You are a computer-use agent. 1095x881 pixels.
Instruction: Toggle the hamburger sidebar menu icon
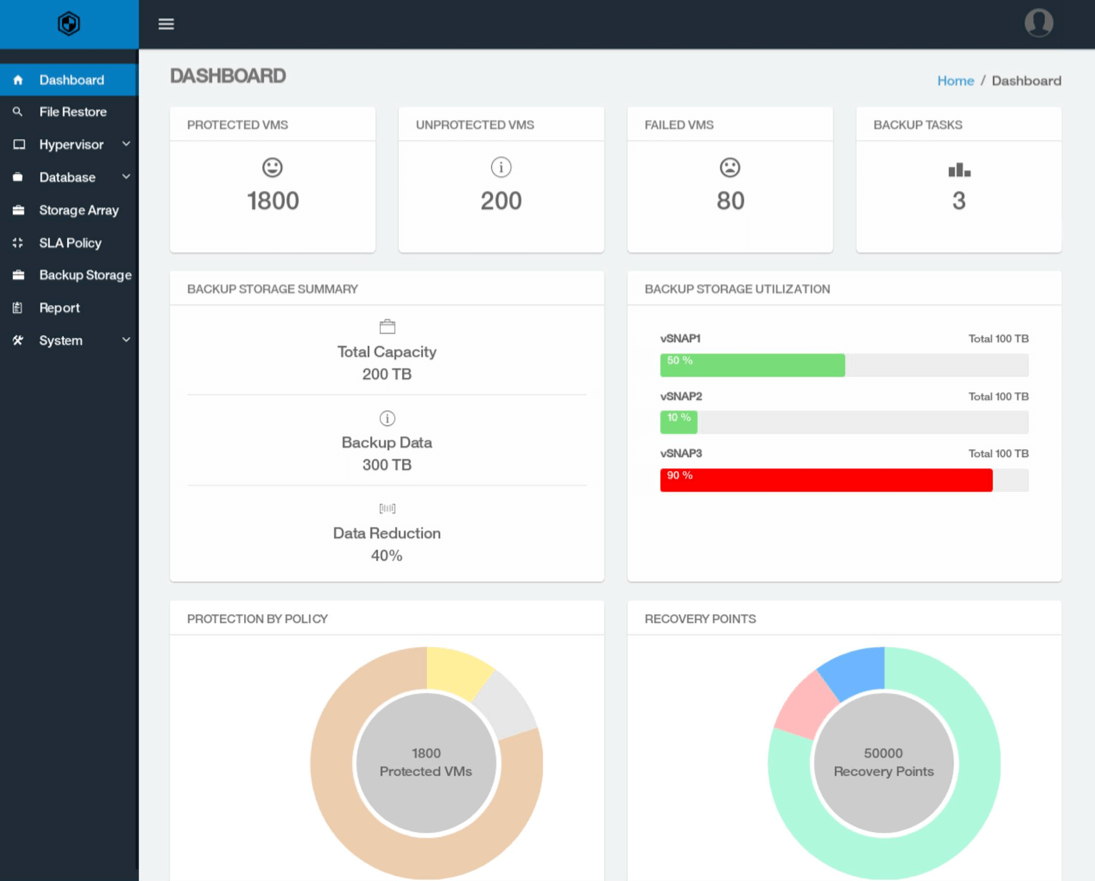(x=166, y=24)
